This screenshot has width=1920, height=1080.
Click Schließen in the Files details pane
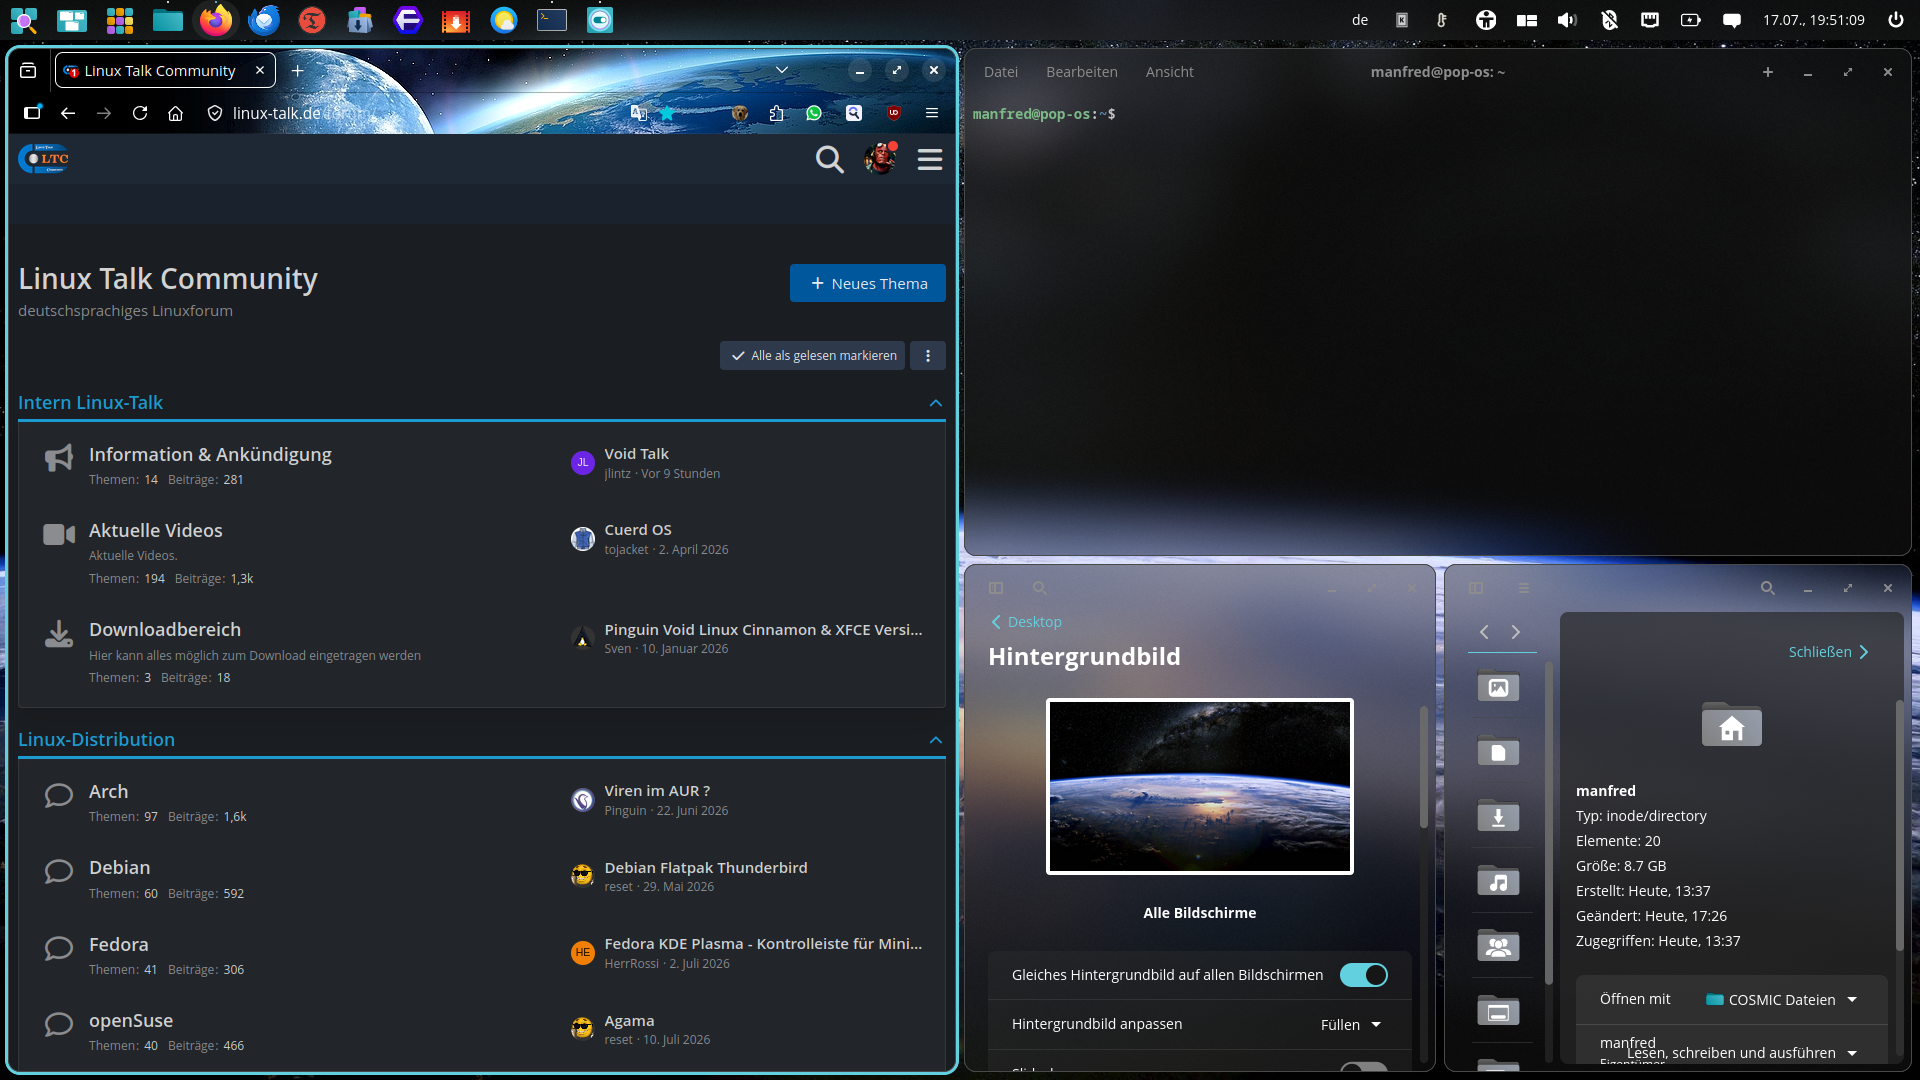point(1829,652)
